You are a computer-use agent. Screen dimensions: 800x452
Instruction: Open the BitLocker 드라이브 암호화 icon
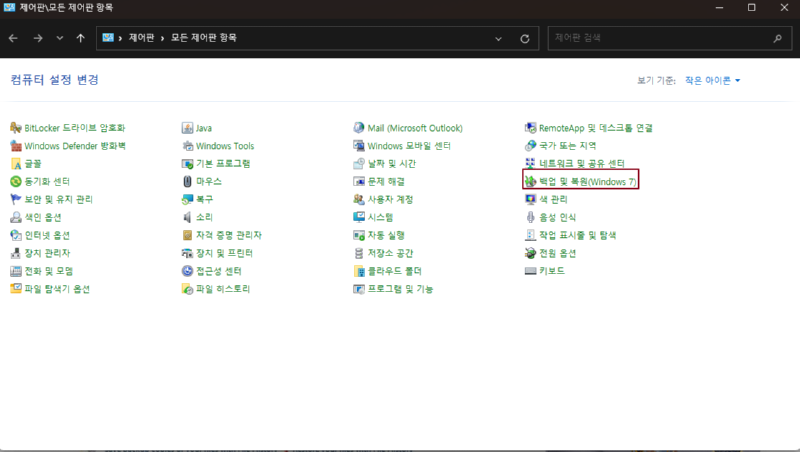coord(16,128)
